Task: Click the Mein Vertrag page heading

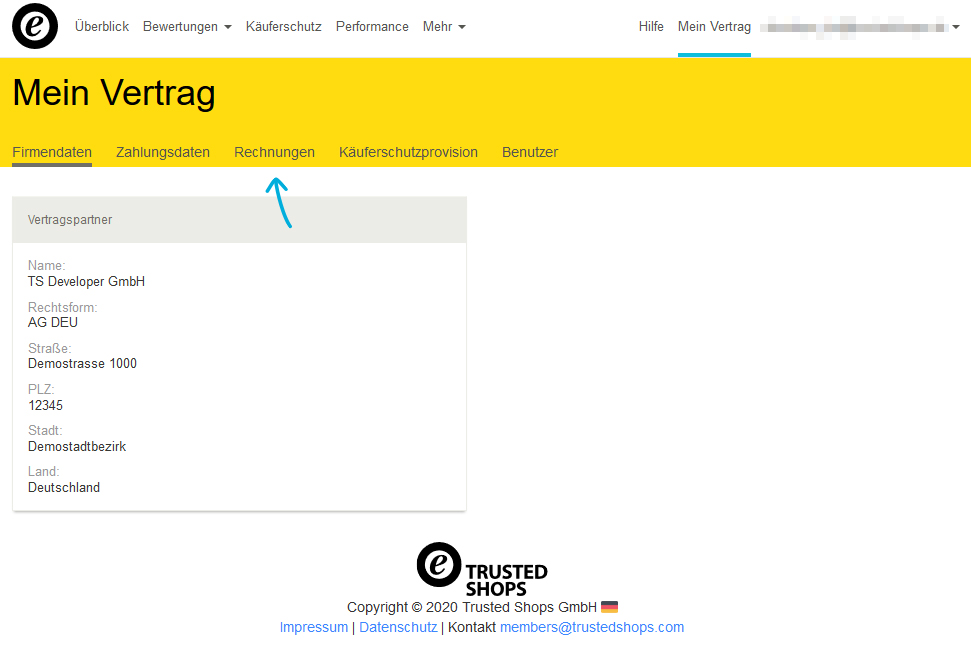Action: [114, 93]
